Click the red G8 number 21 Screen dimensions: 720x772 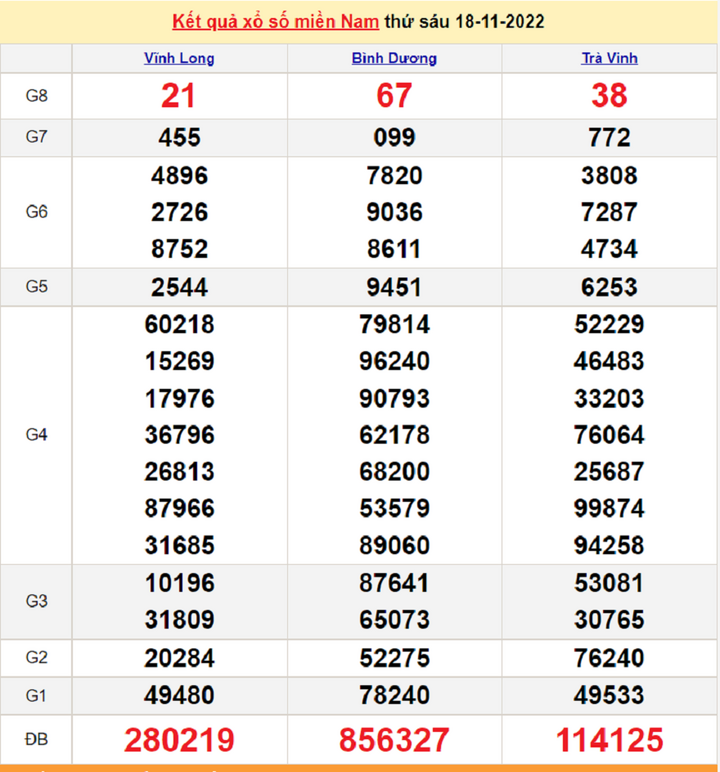[179, 96]
